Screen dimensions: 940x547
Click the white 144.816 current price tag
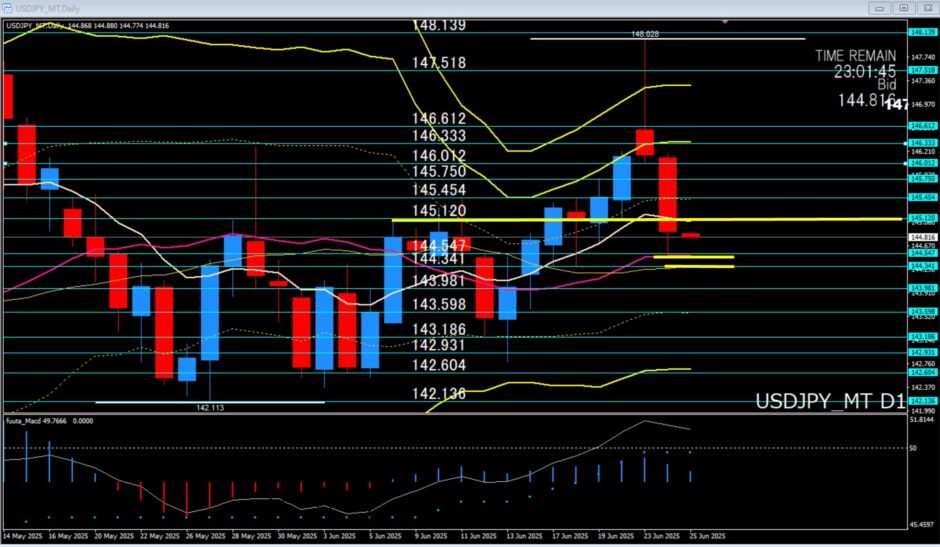coord(921,237)
